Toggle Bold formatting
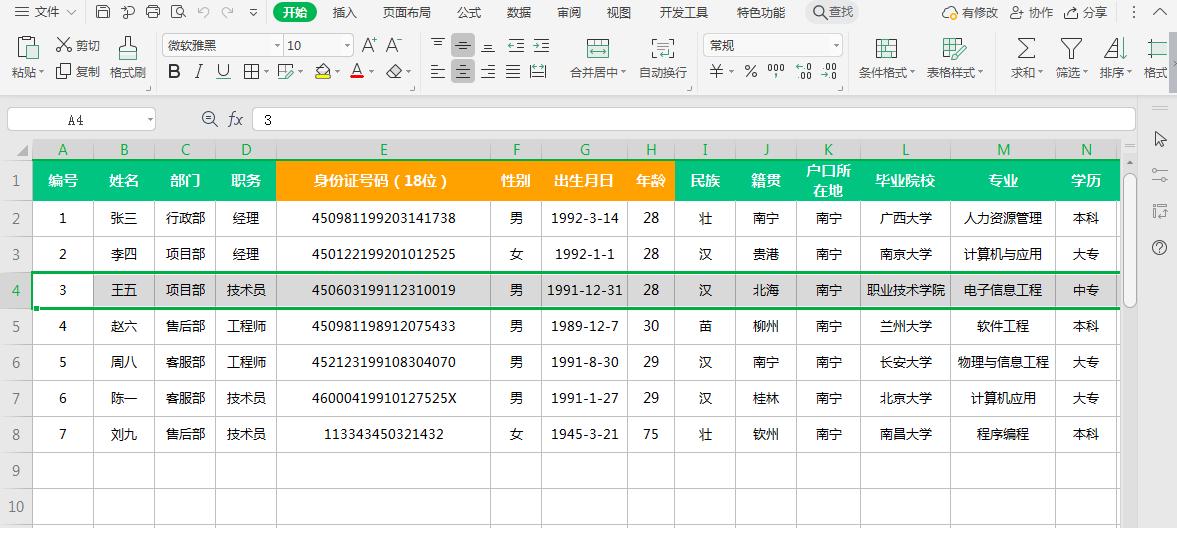1177x534 pixels. [x=174, y=71]
